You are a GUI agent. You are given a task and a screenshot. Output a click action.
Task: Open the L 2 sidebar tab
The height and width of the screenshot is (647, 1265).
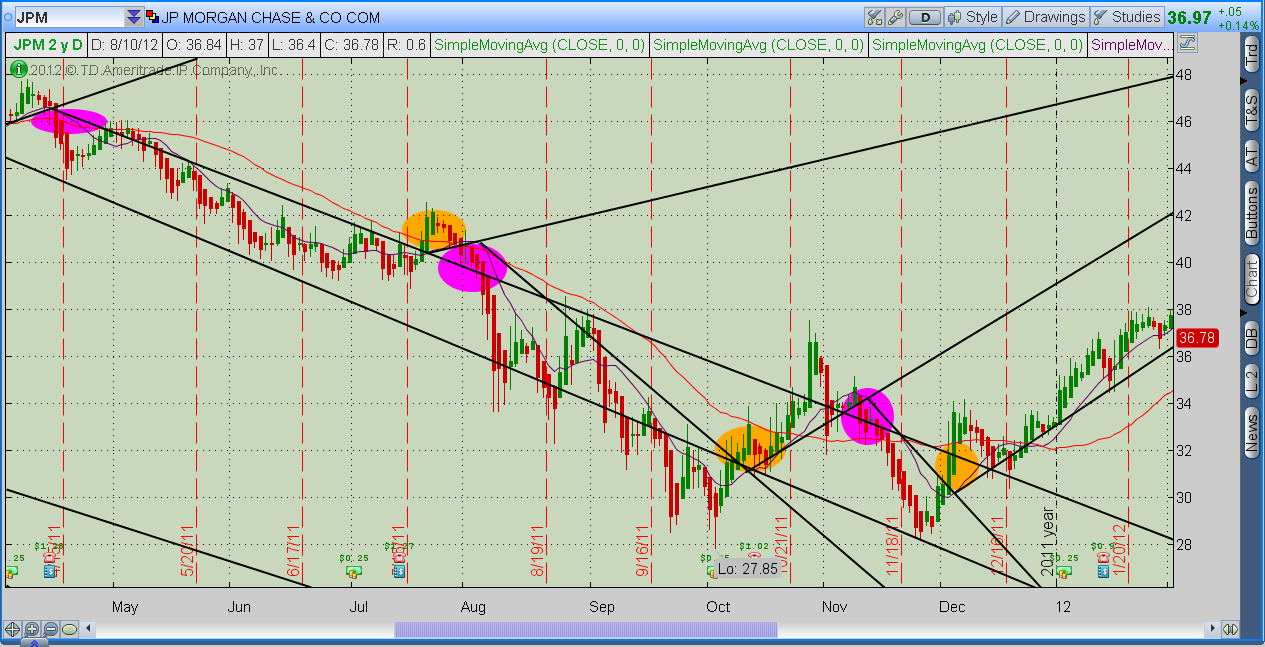[x=1251, y=382]
